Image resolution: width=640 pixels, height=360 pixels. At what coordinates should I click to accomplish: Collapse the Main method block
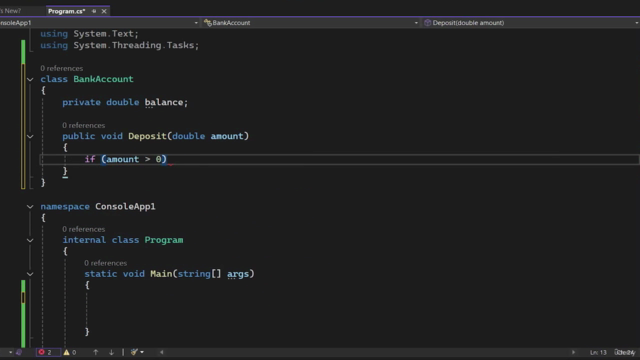click(x=30, y=274)
